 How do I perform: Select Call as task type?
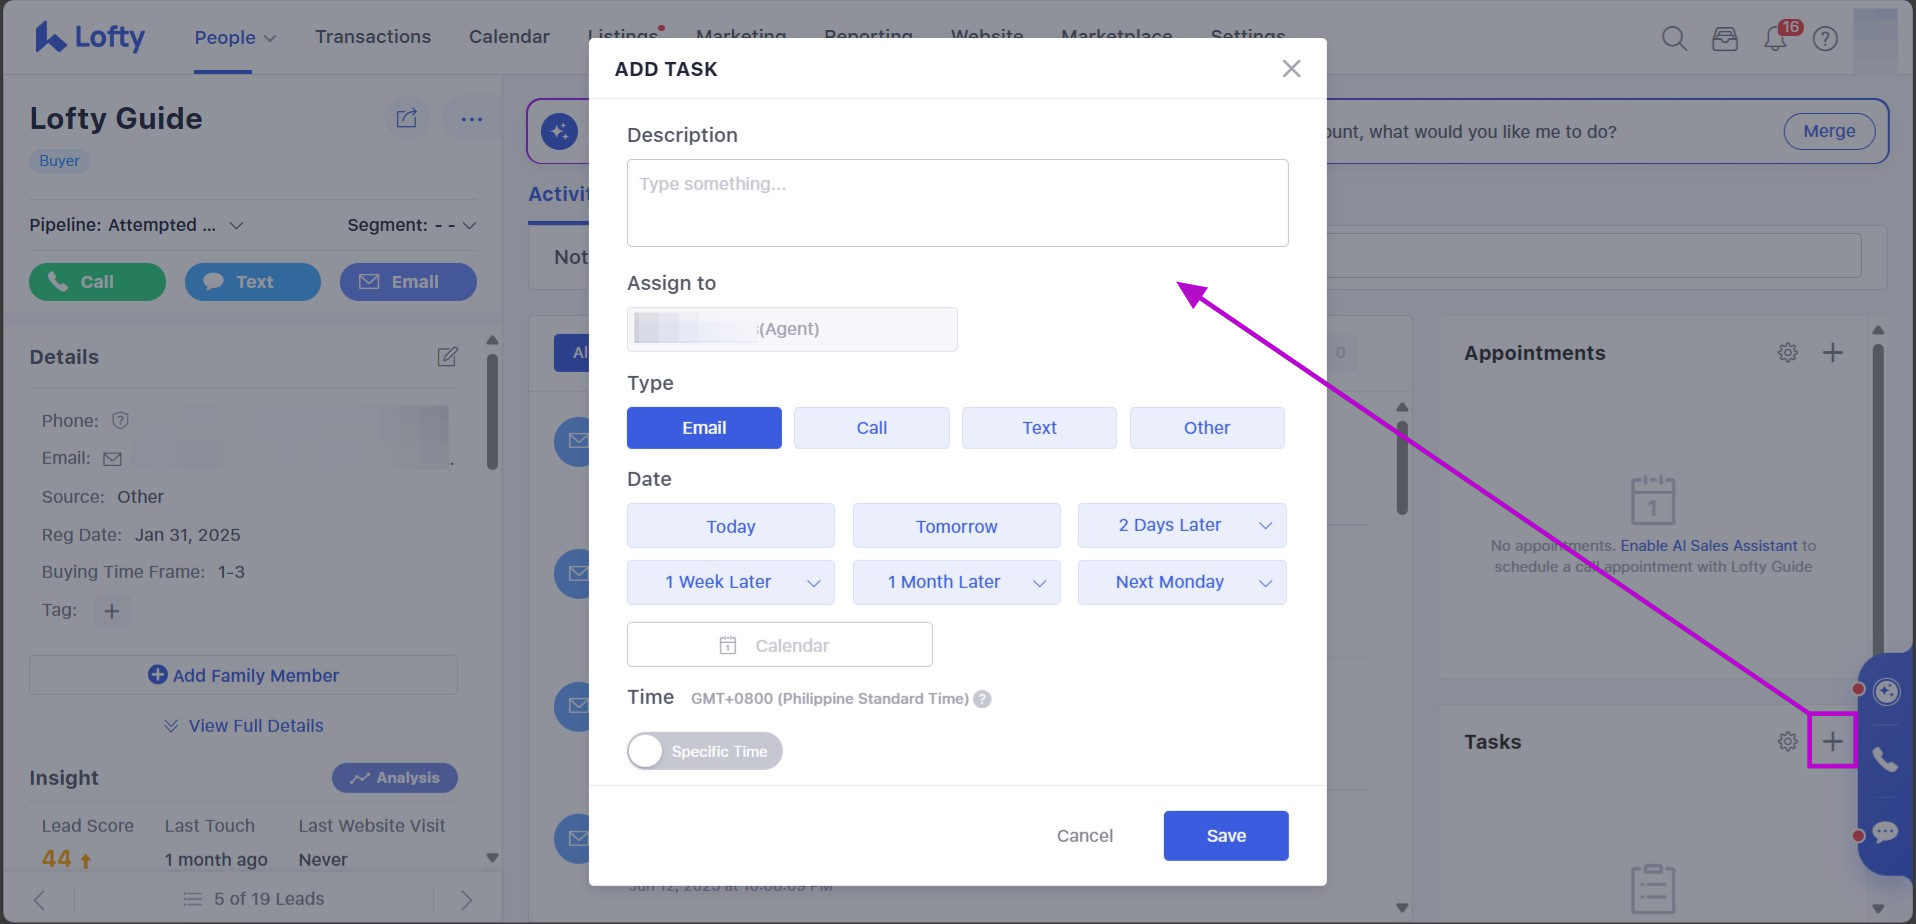pyautogui.click(x=871, y=428)
